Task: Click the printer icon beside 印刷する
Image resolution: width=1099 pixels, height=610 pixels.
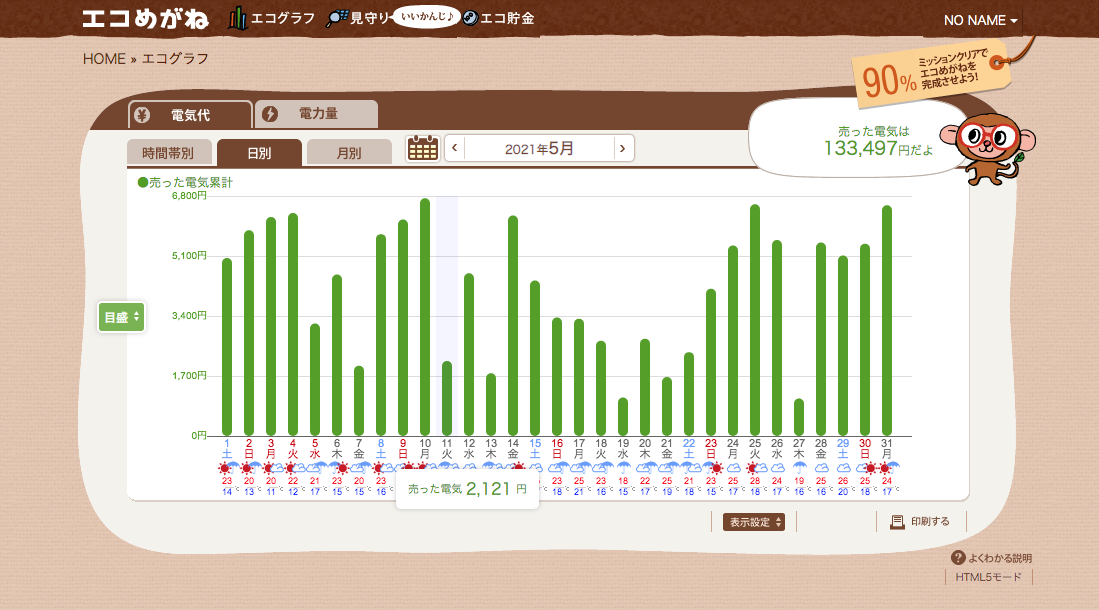Action: click(x=897, y=522)
